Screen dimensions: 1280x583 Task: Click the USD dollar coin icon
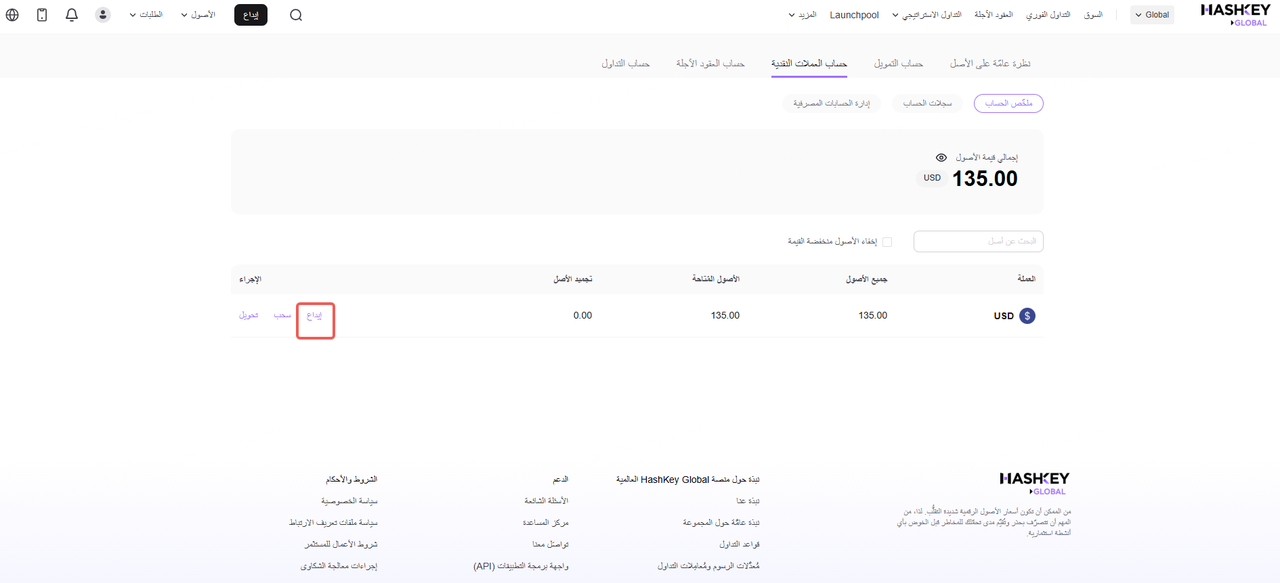coord(1027,316)
